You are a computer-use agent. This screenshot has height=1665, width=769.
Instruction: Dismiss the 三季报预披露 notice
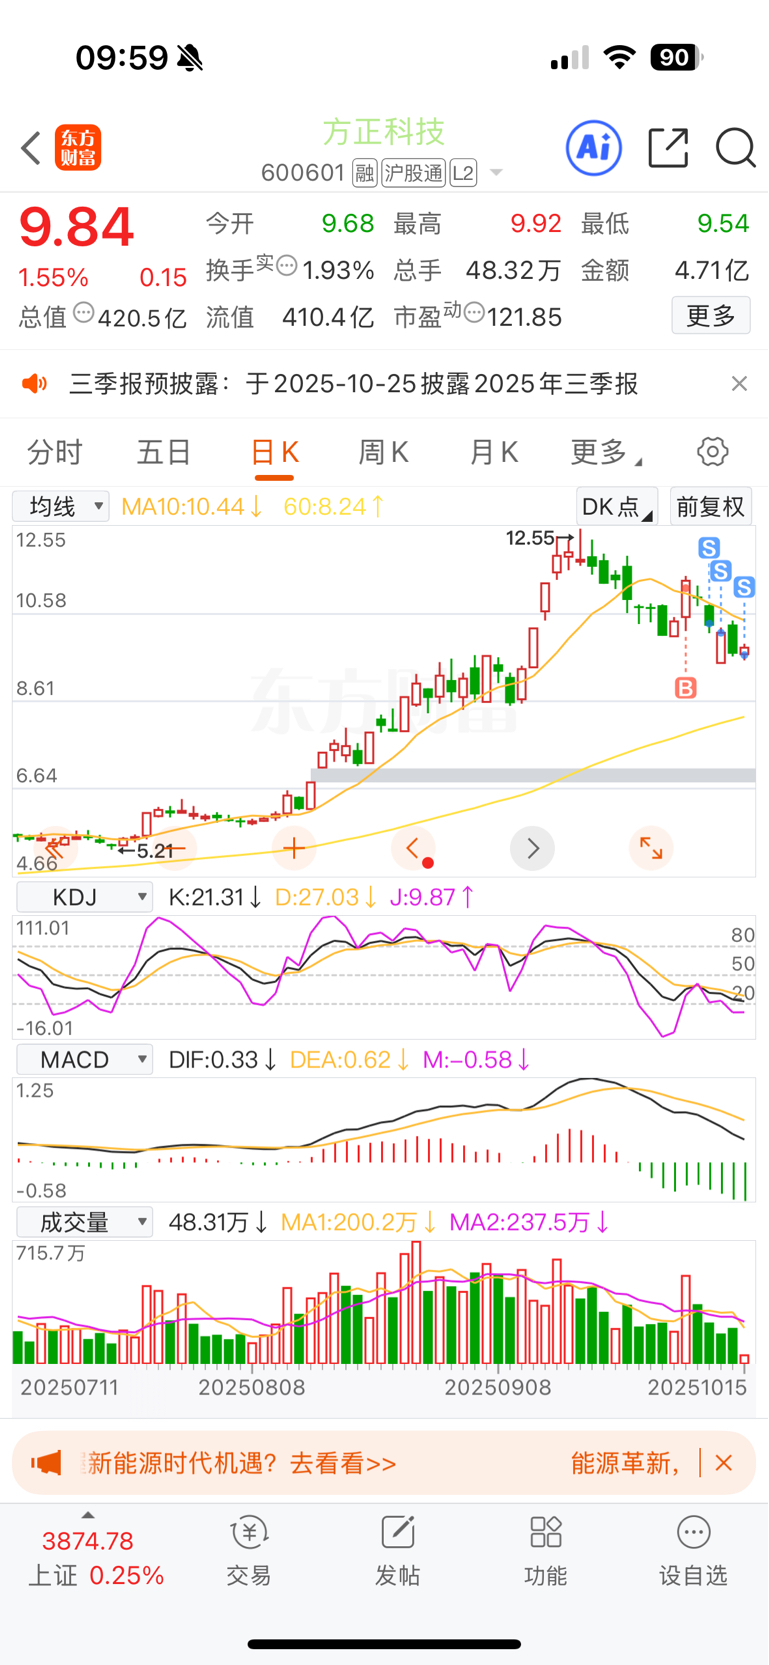coord(739,384)
